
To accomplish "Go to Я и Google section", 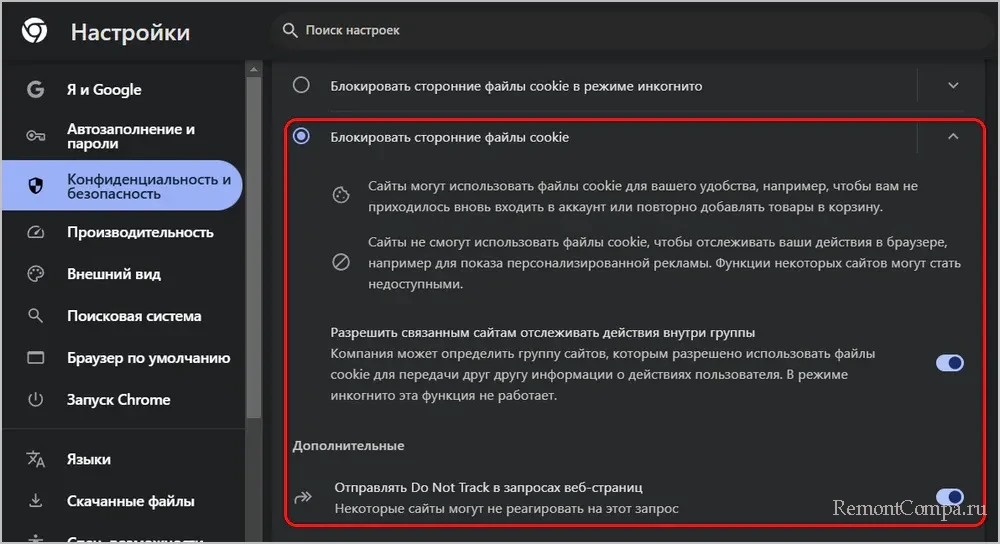I will (104, 90).
